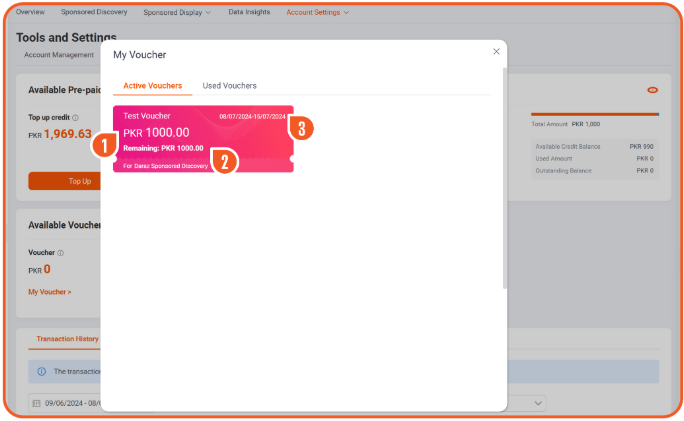
Task: Click the calendar icon in date range field
Action: click(x=36, y=403)
